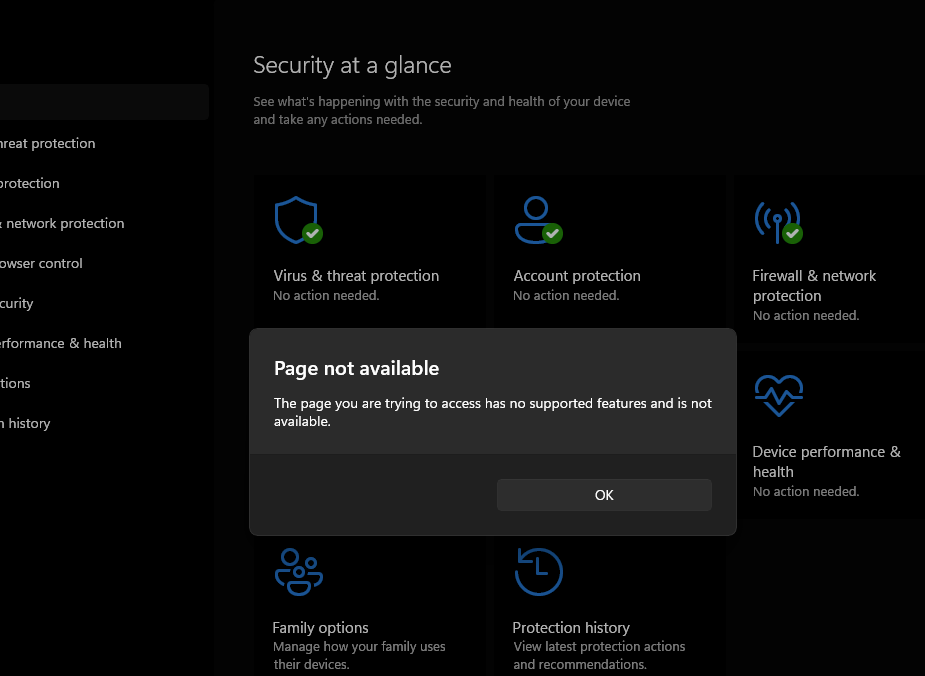Select Family options tile title
The image size is (925, 676).
[320, 628]
